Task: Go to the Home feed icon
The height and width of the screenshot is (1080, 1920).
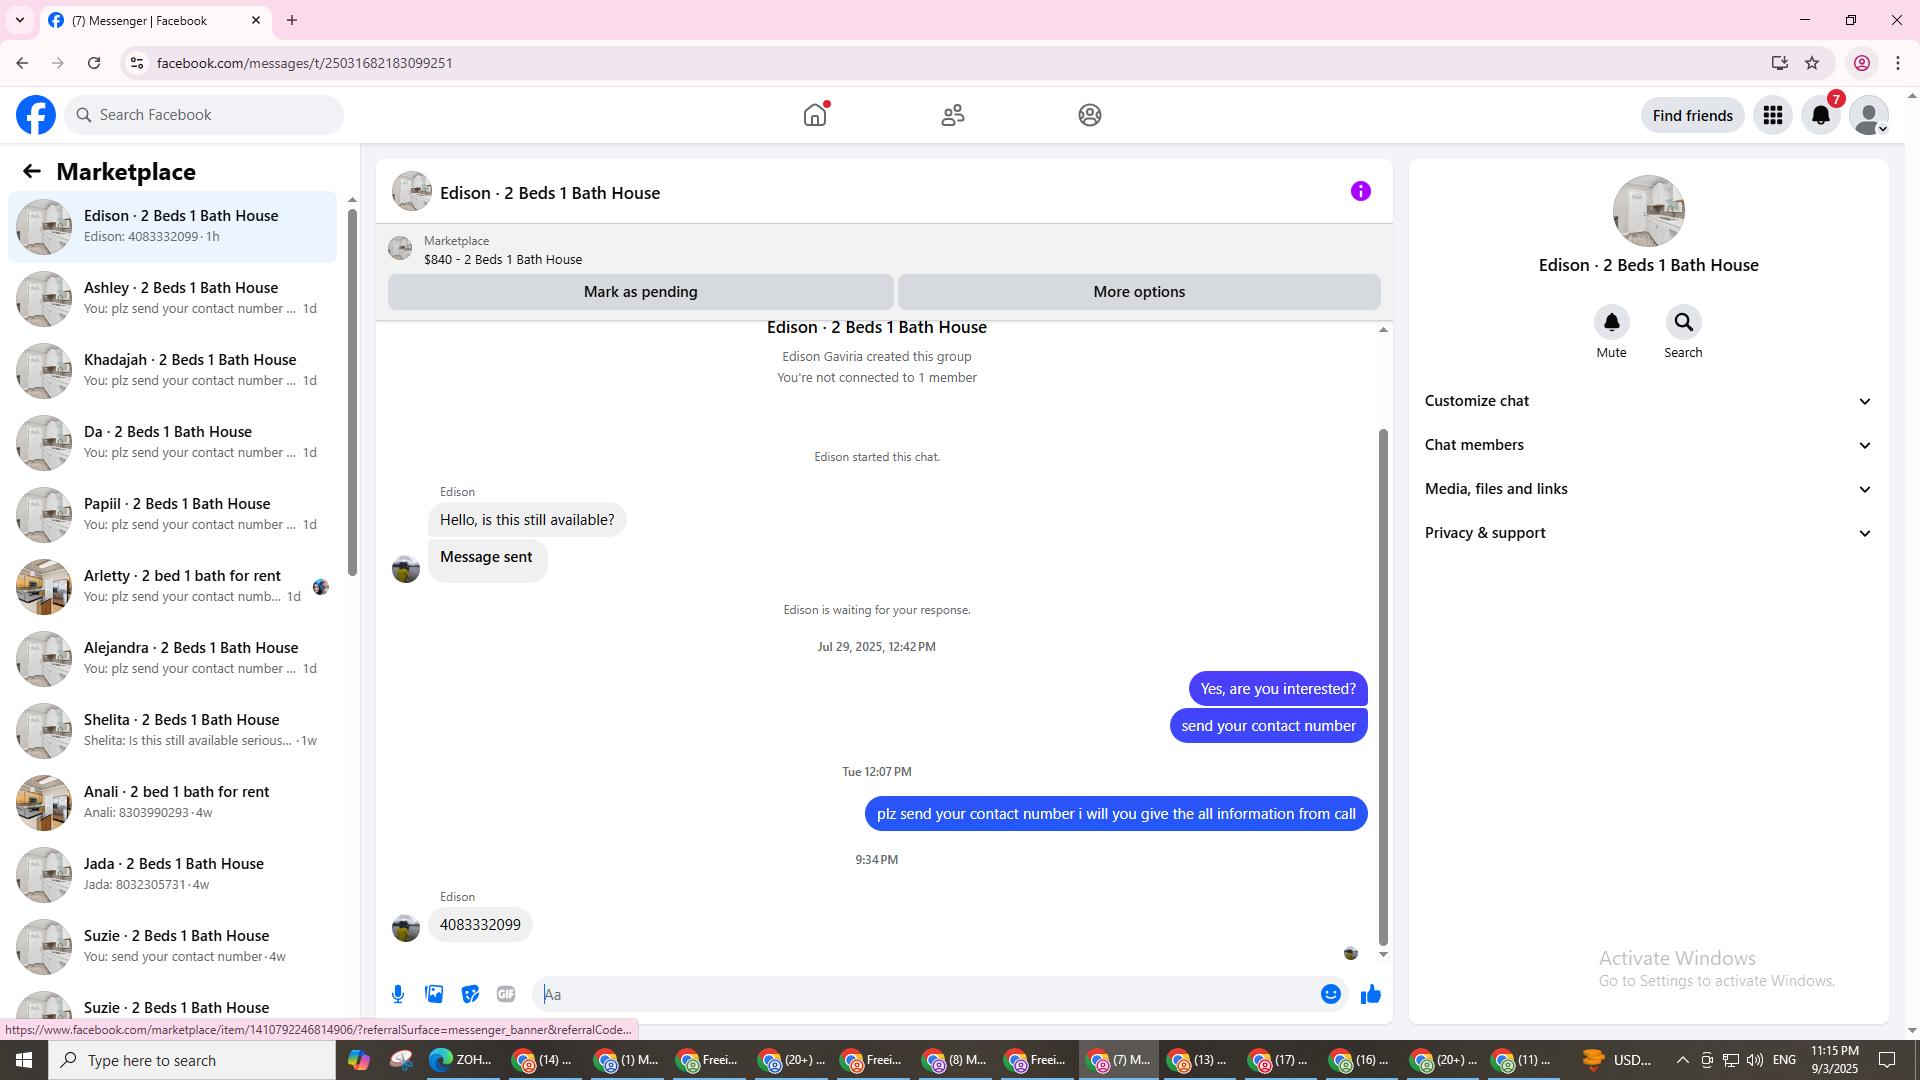Action: pos(816,115)
